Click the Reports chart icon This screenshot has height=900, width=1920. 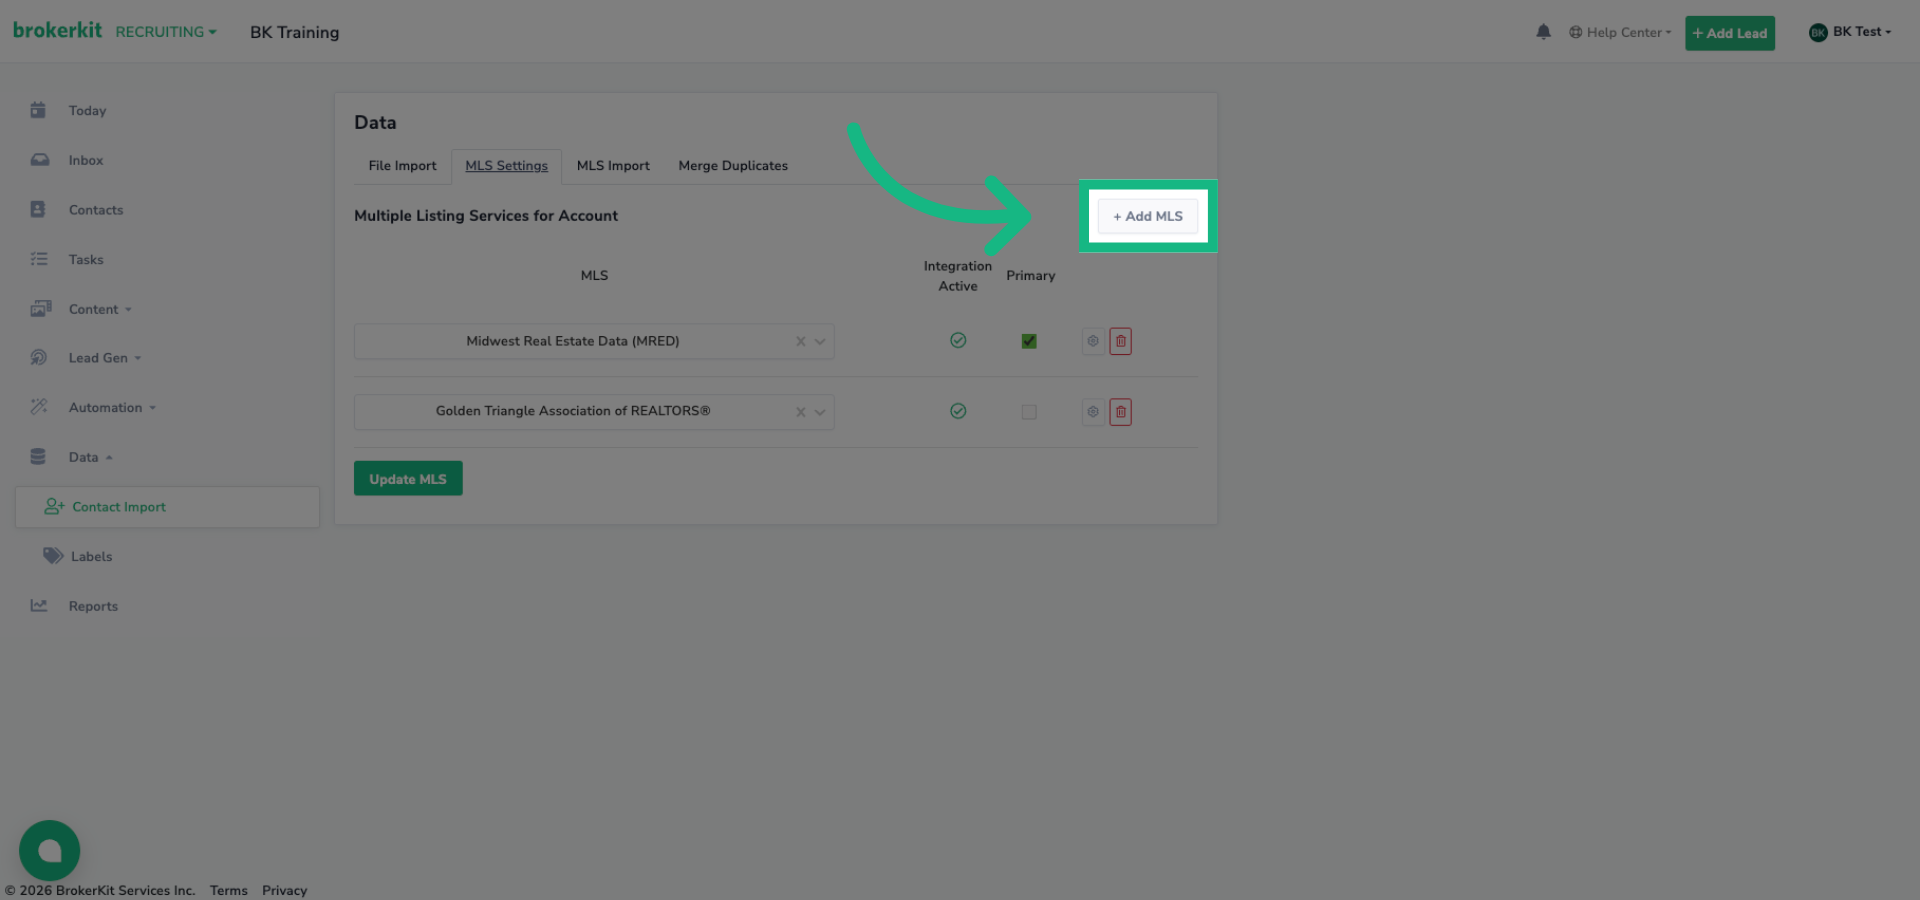[39, 605]
